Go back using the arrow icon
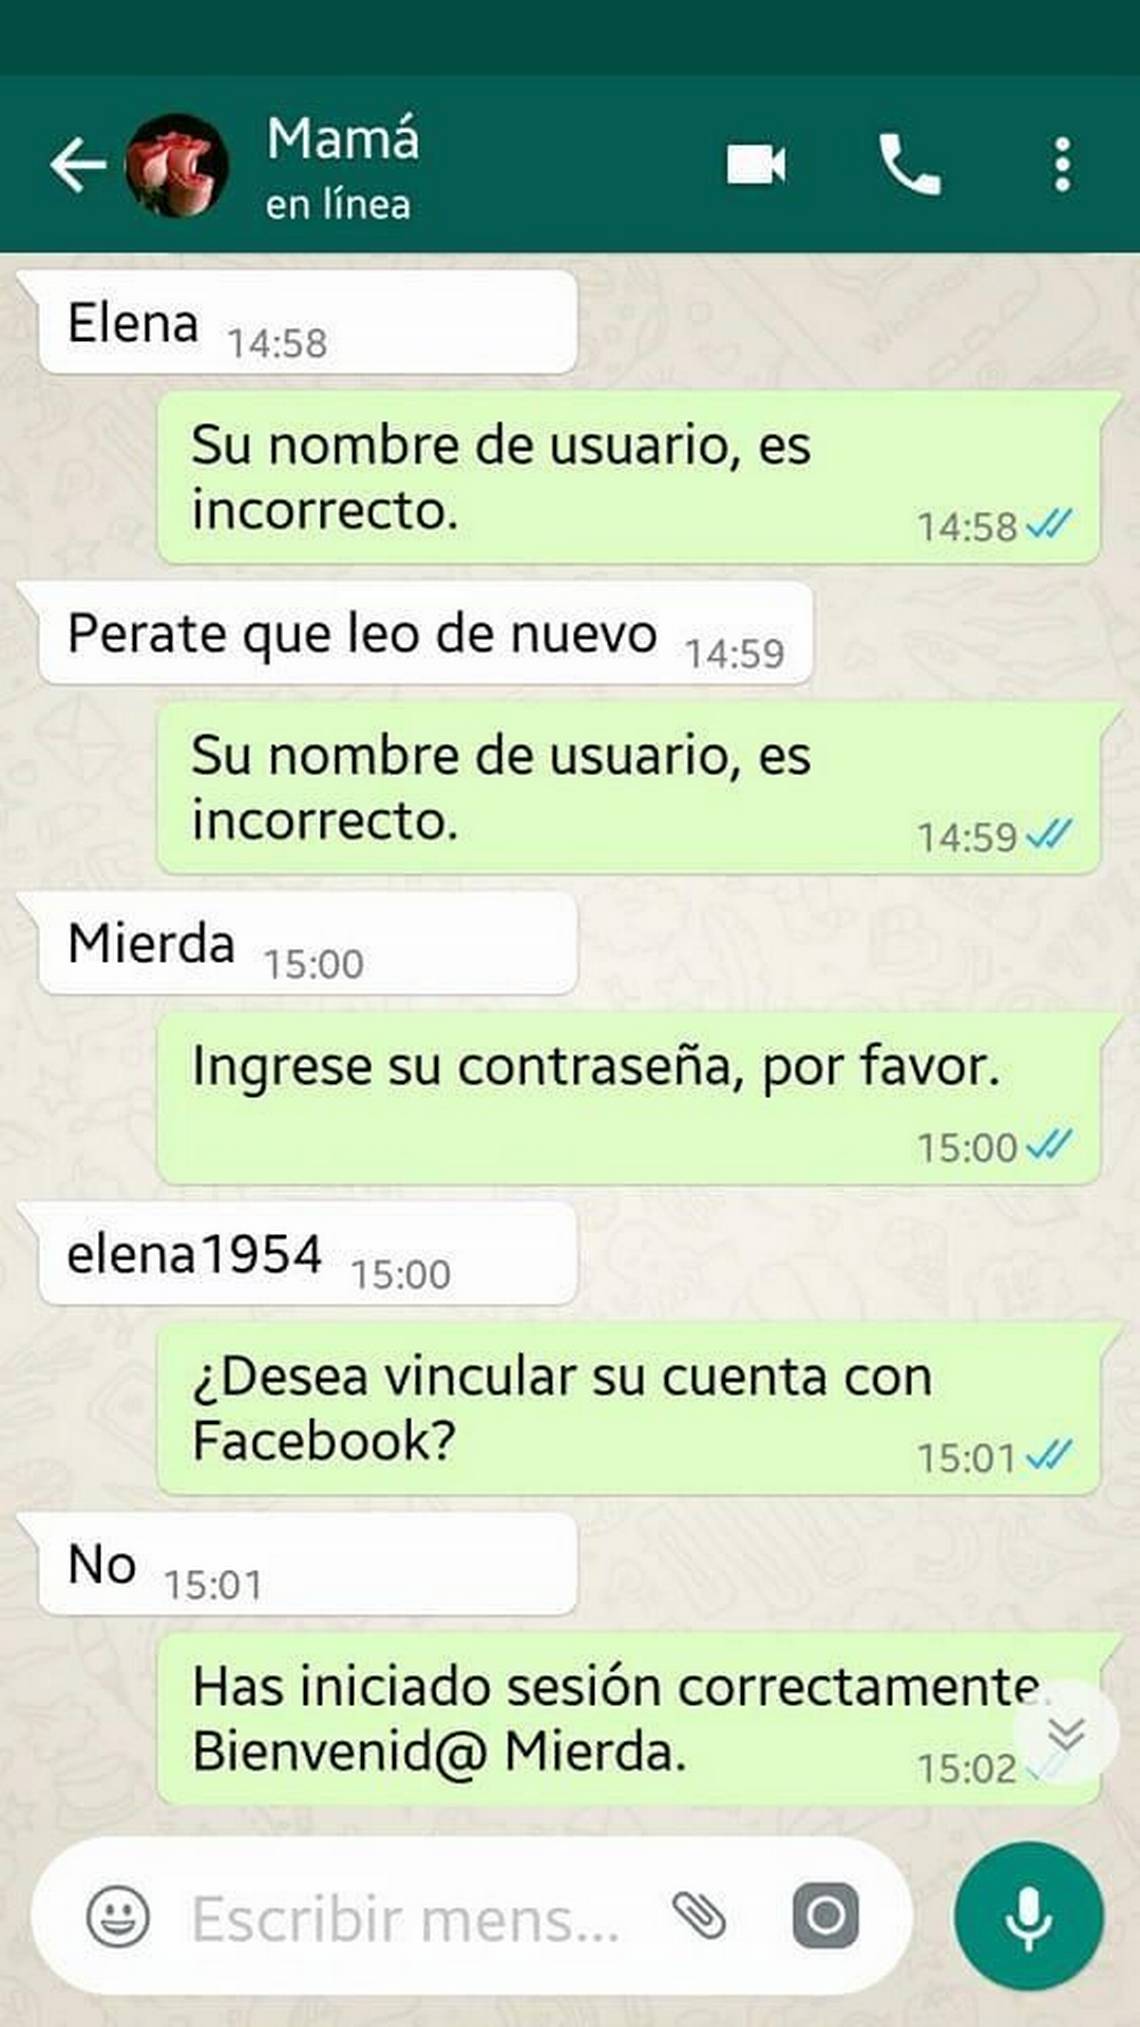The height and width of the screenshot is (2027, 1140). pos(78,165)
